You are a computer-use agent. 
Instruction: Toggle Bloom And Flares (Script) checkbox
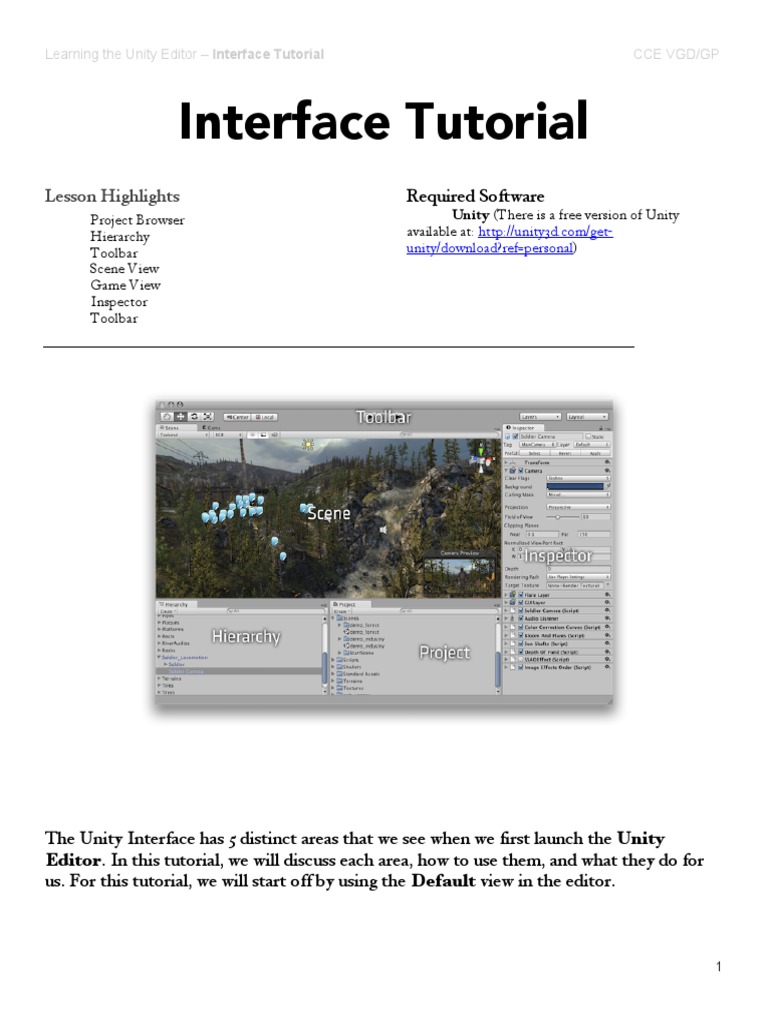point(520,635)
